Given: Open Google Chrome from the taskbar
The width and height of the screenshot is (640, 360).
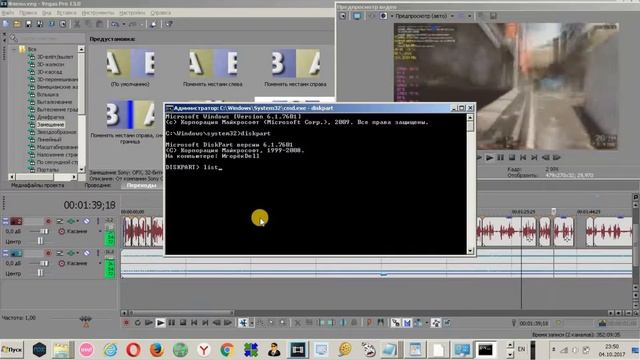Looking at the screenshot, I should pos(227,350).
